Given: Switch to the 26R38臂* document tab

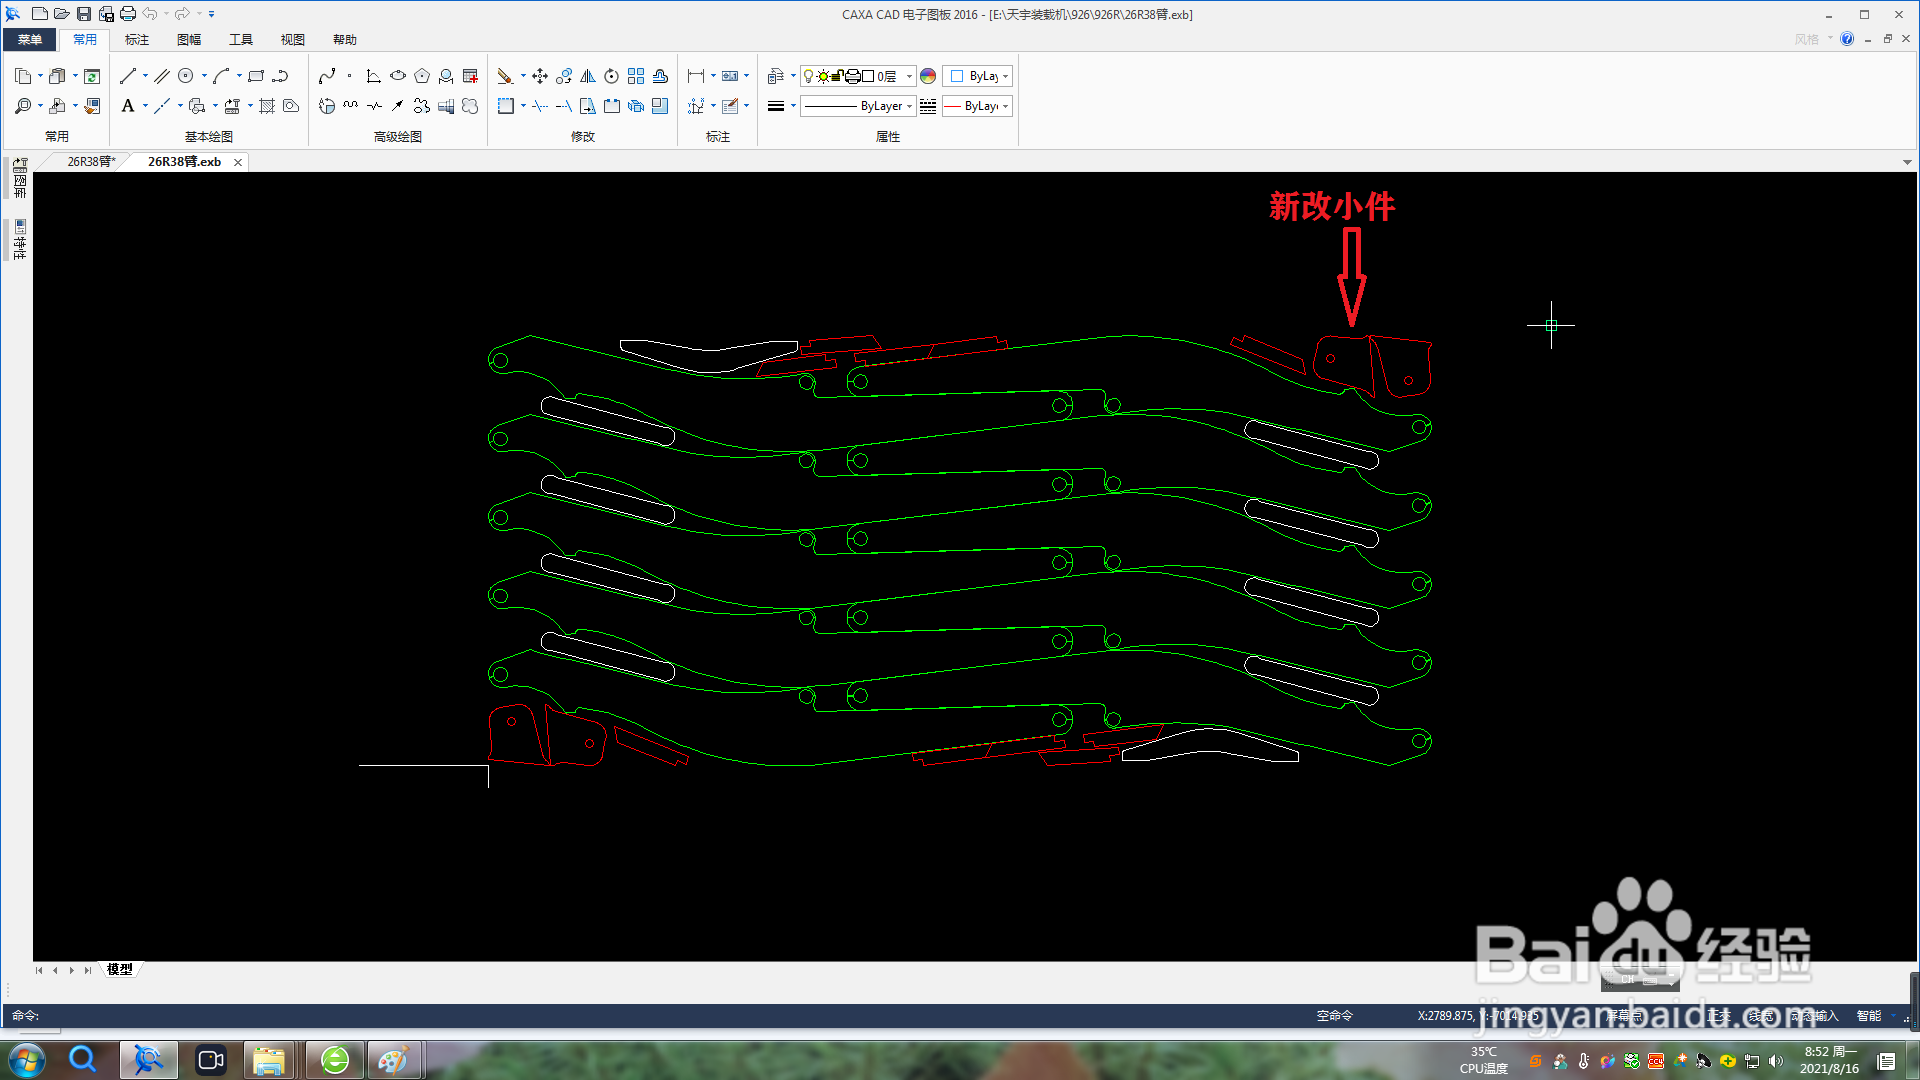Looking at the screenshot, I should click(x=91, y=162).
